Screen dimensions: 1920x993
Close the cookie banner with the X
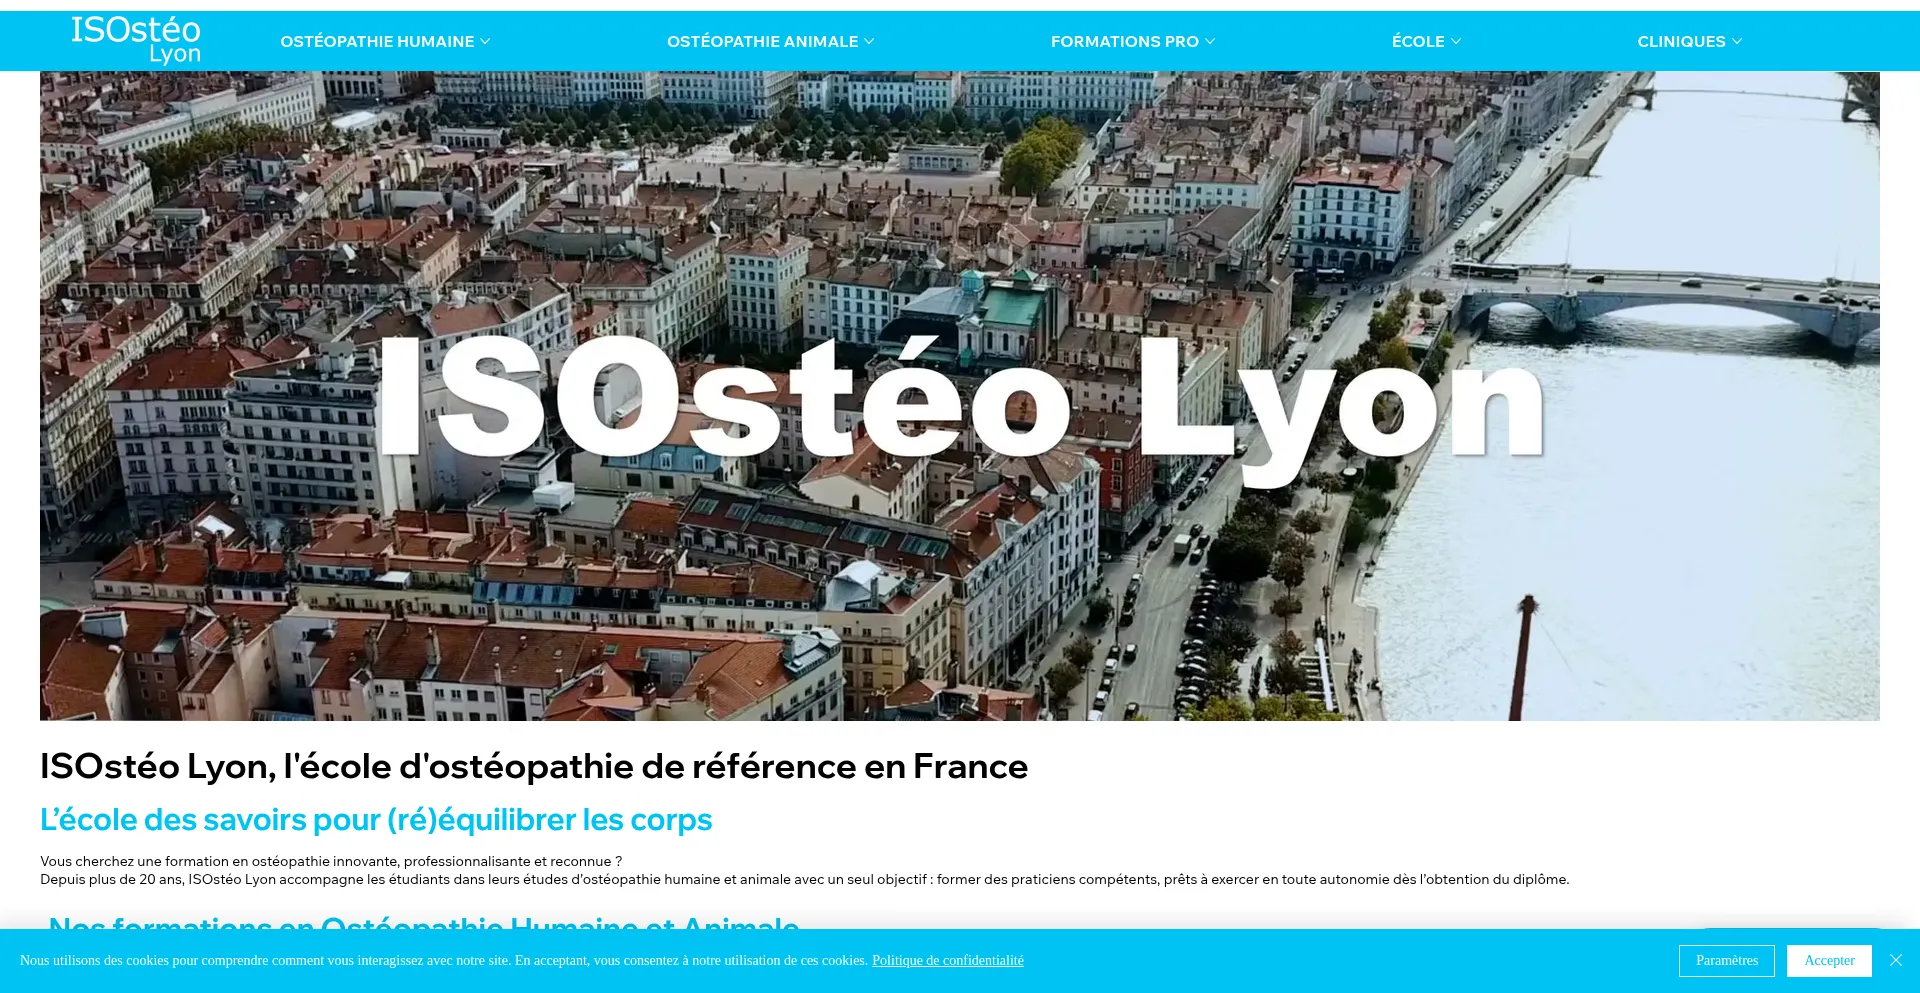click(1895, 960)
